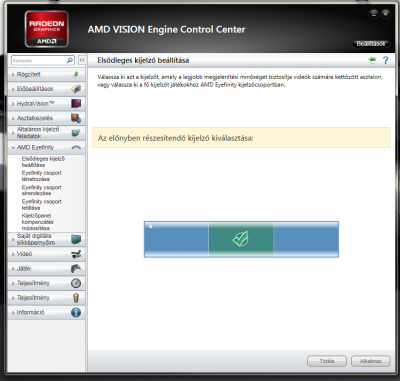
Task: Open the Beállítások menu button
Action: (371, 44)
